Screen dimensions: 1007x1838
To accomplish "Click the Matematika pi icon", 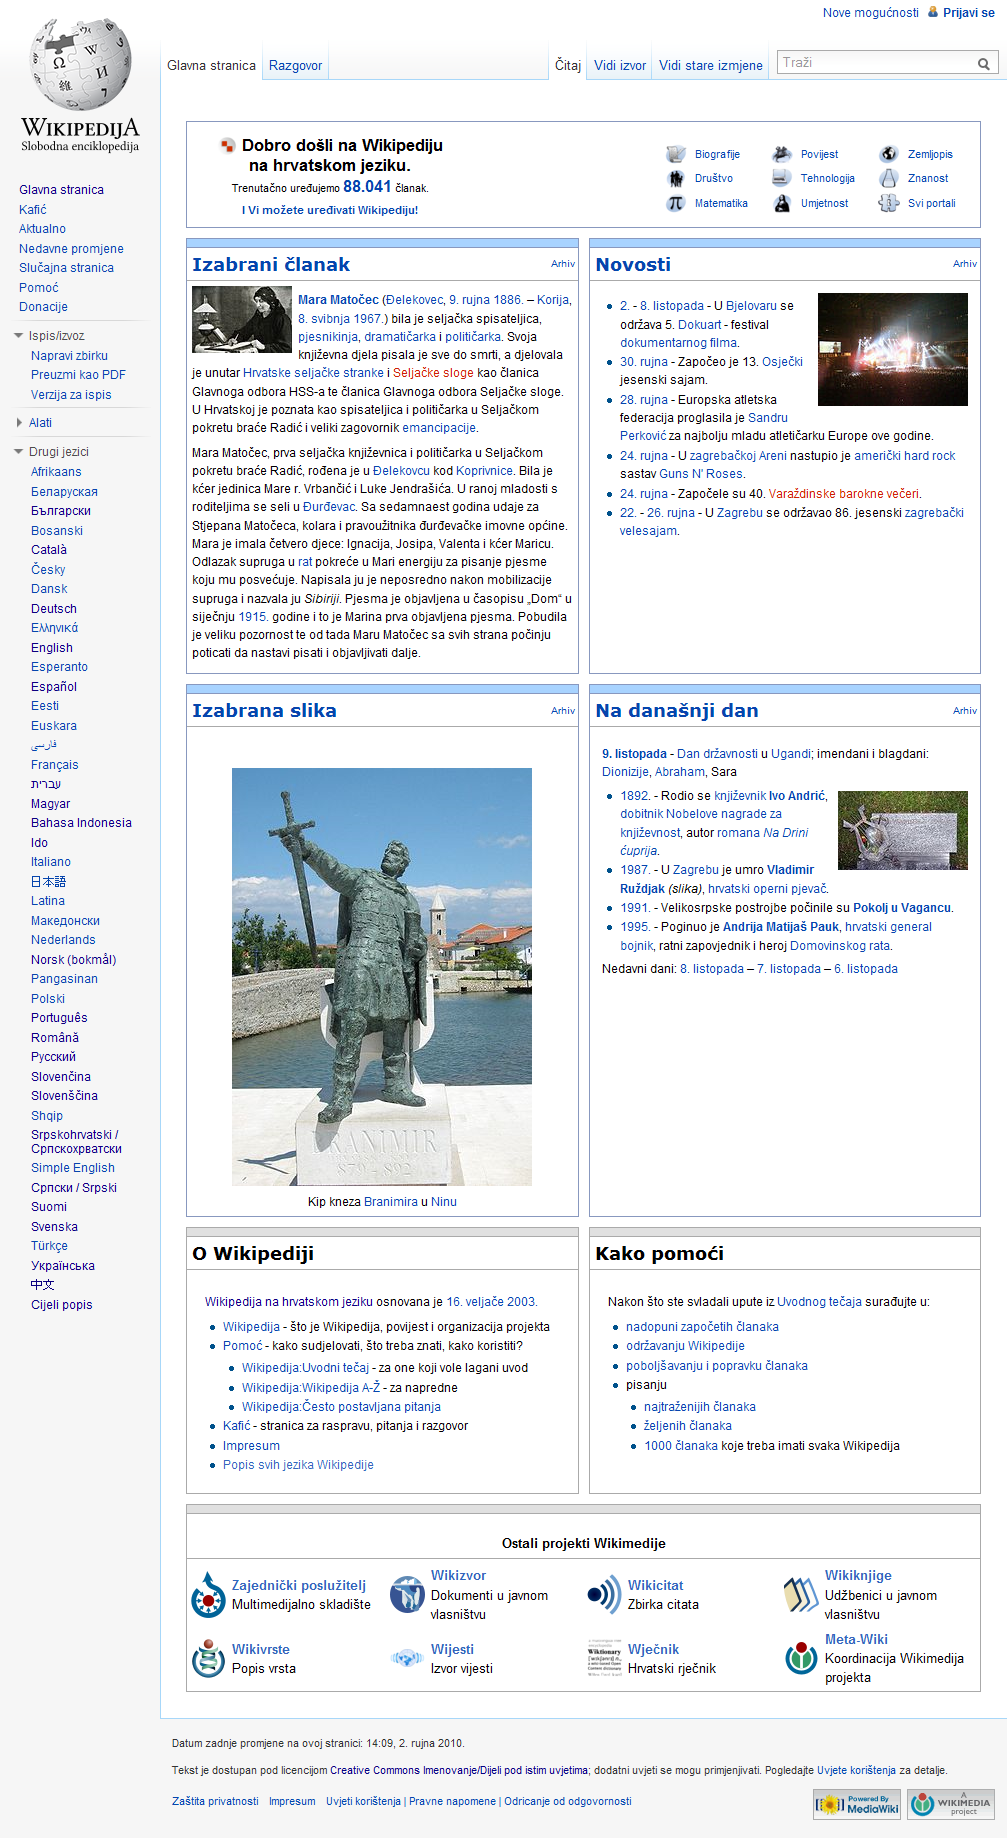I will pos(676,203).
